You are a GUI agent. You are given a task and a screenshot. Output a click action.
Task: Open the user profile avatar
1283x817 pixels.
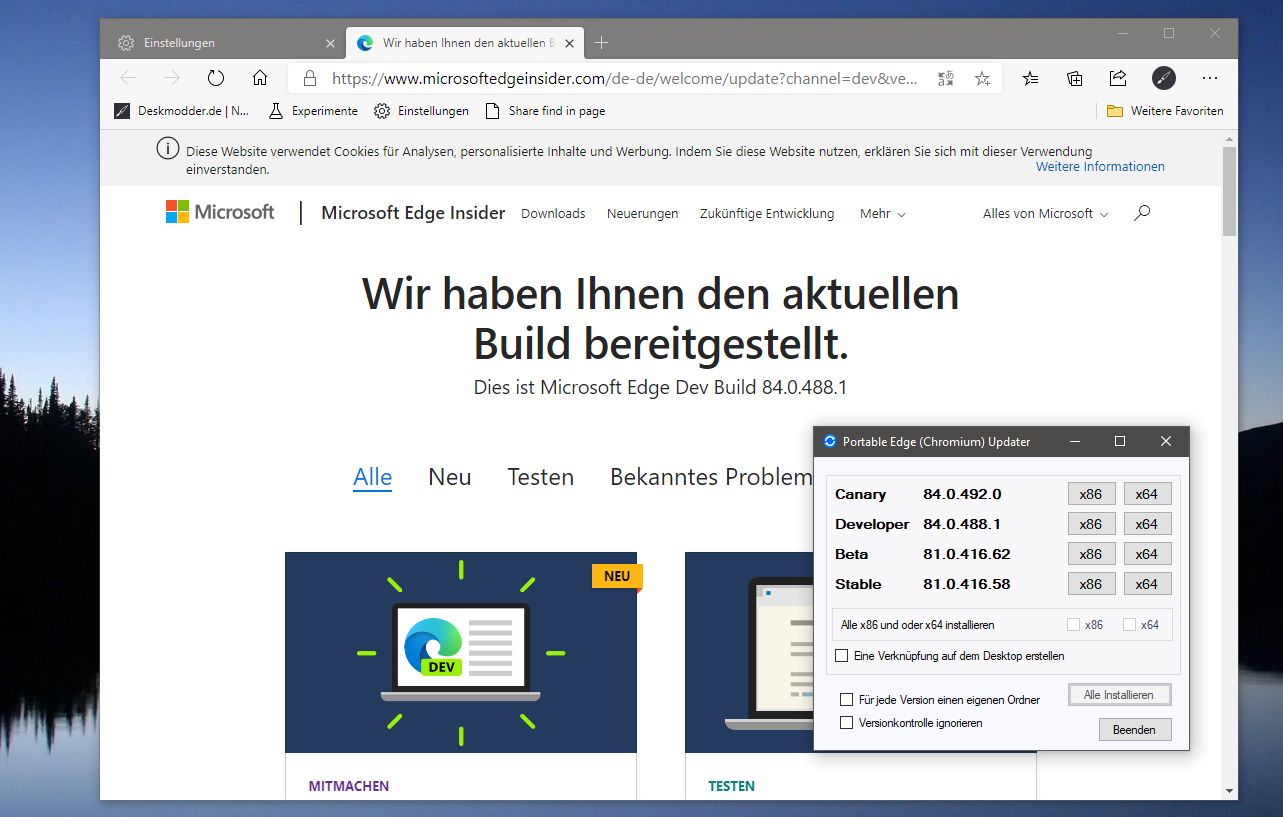1164,78
